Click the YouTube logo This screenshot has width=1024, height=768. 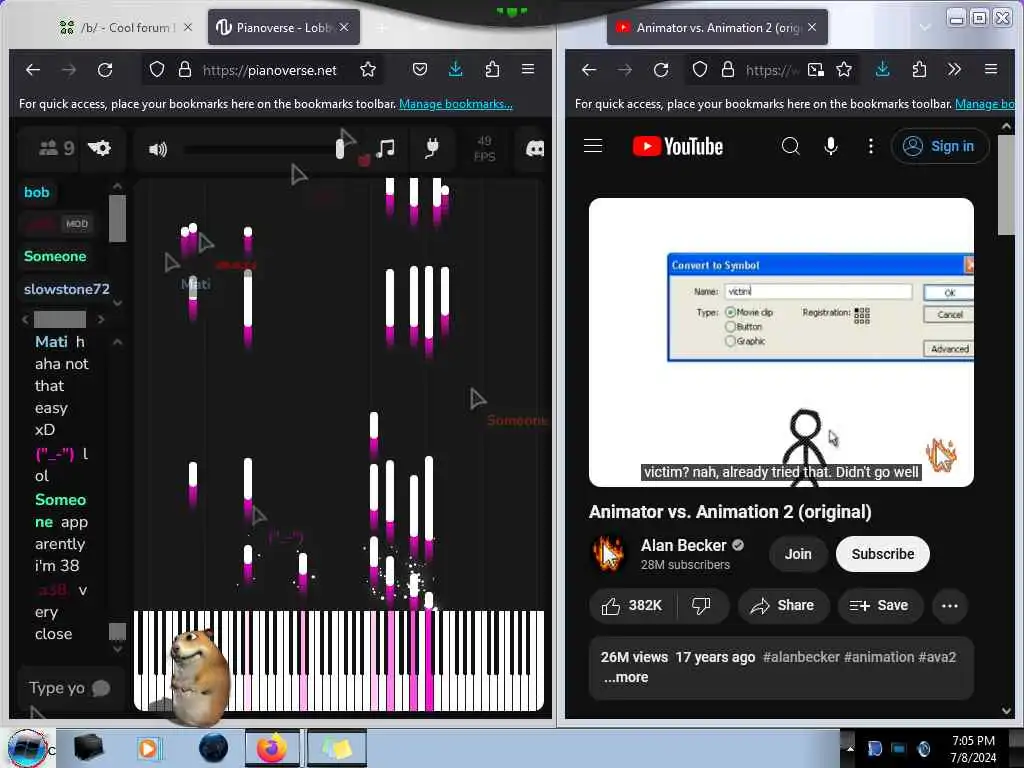(678, 146)
